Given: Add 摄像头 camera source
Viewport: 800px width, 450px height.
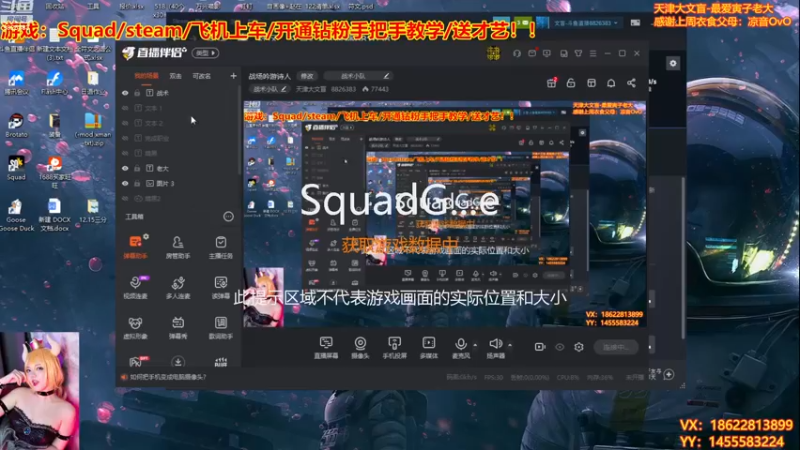Looking at the screenshot, I should tap(360, 347).
